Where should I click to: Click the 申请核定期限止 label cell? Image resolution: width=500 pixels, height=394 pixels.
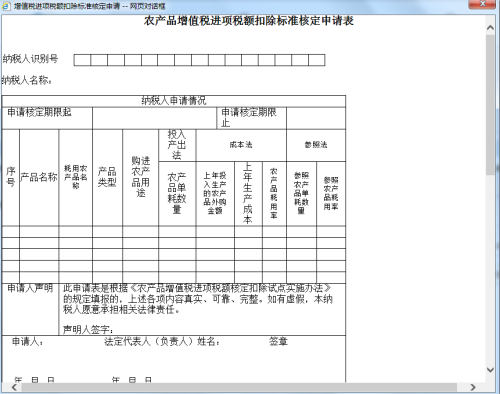coord(252,118)
